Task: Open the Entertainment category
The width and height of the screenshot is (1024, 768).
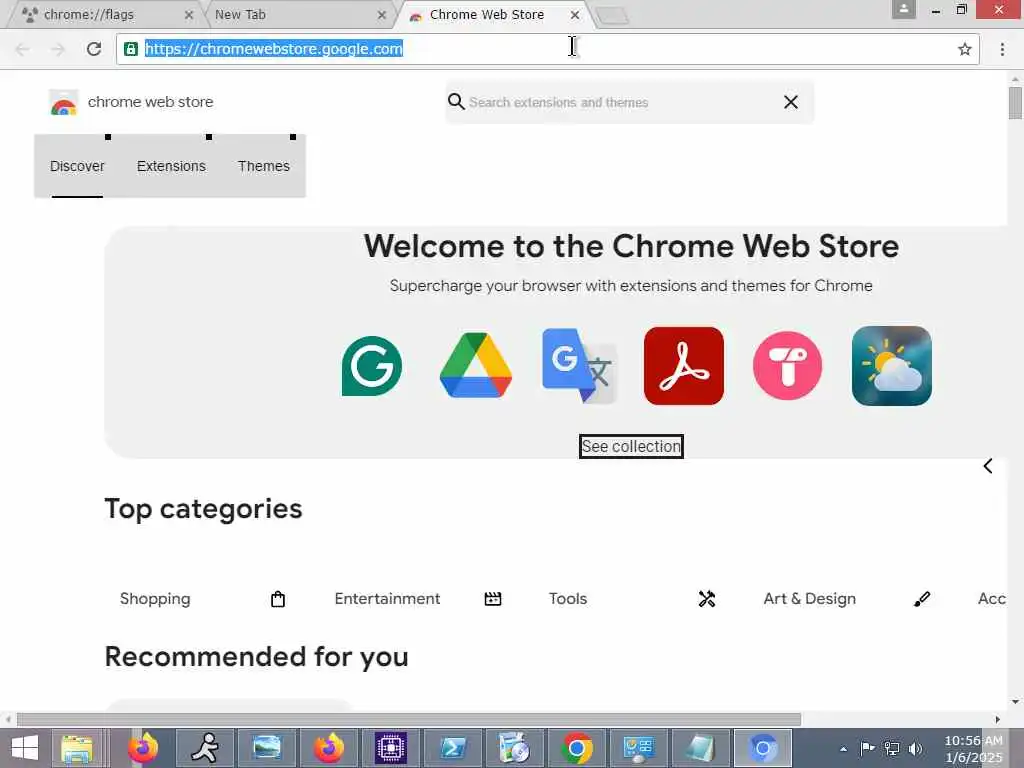Action: point(387,599)
